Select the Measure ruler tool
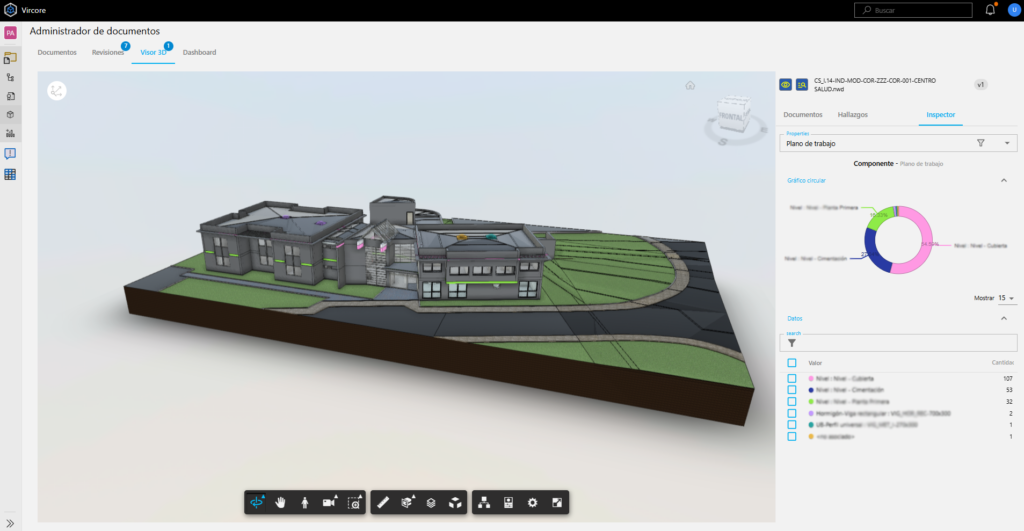Image resolution: width=1024 pixels, height=531 pixels. point(383,503)
